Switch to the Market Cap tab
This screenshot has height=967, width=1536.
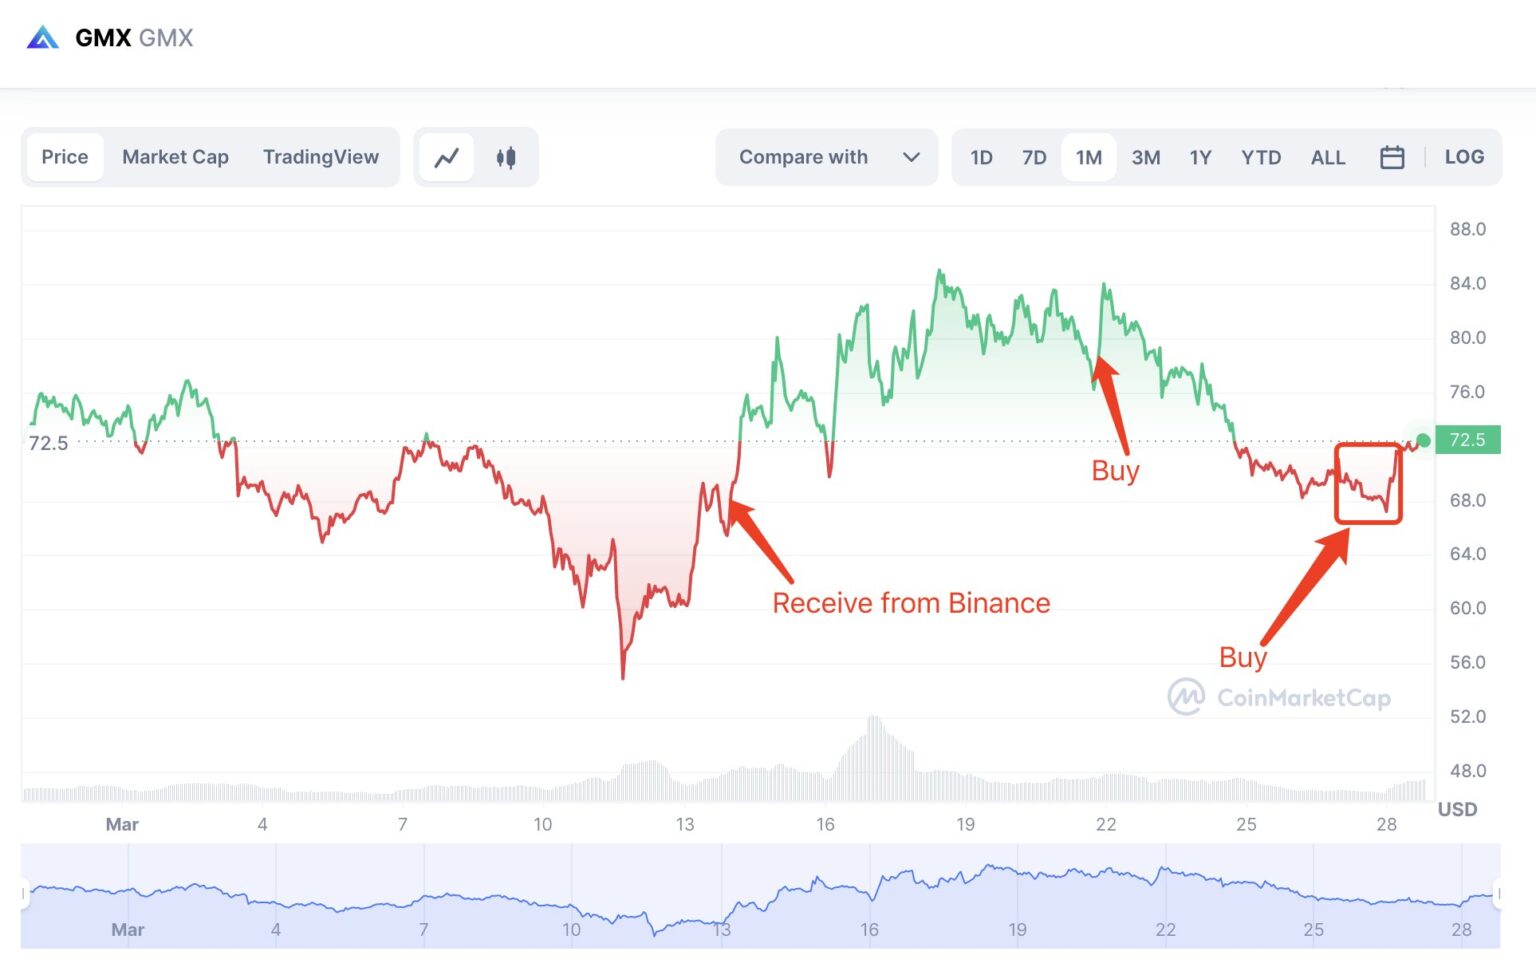(x=175, y=157)
